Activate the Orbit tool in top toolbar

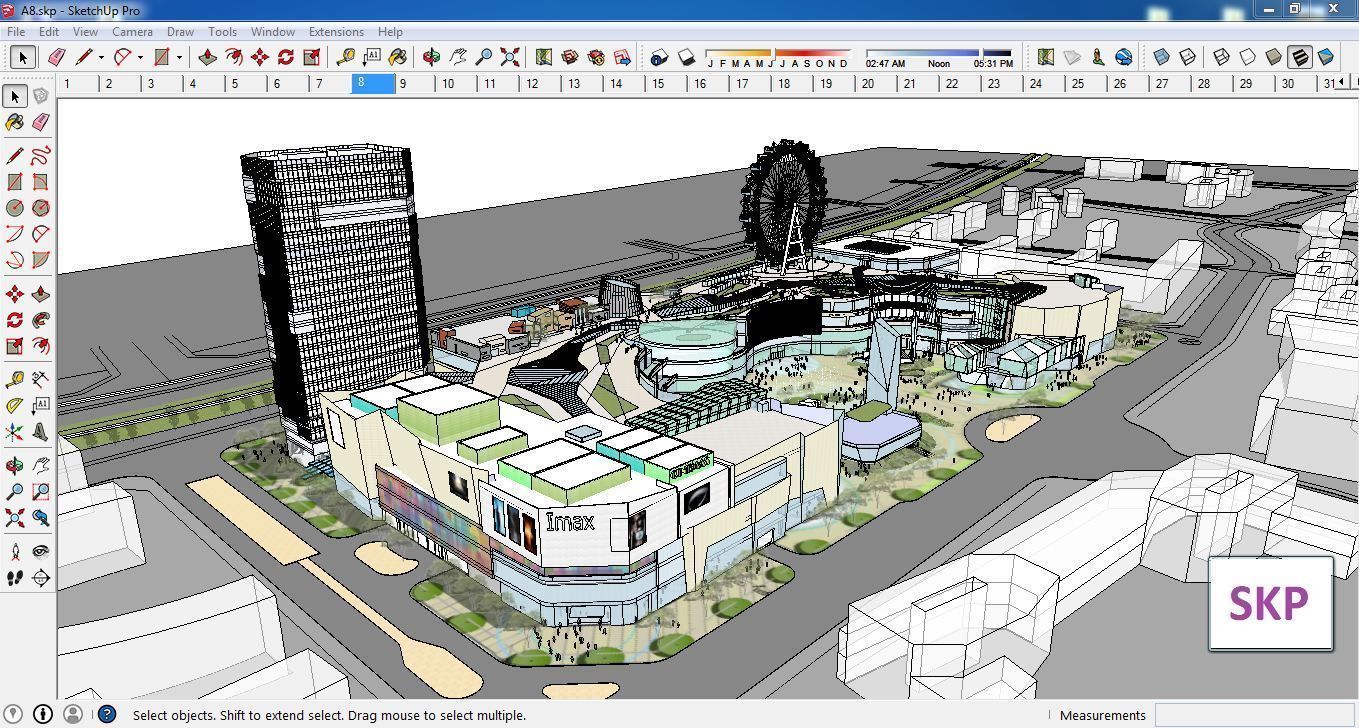tap(430, 58)
